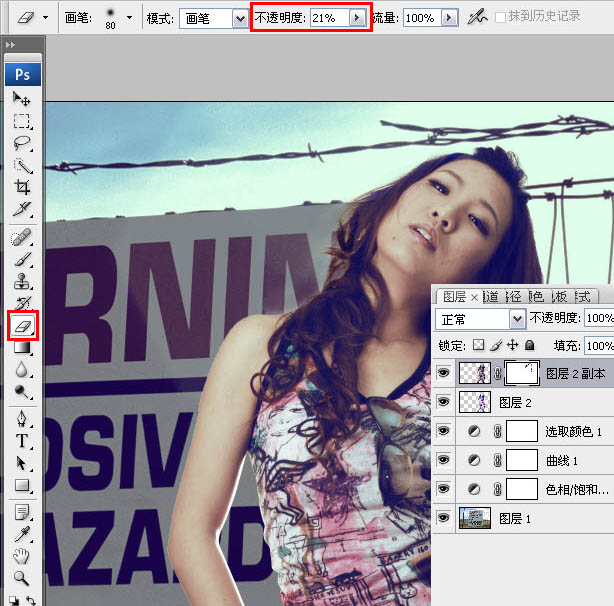This screenshot has width=614, height=606.
Task: Hide the 图层 2 副本 layer
Action: pyautogui.click(x=443, y=373)
